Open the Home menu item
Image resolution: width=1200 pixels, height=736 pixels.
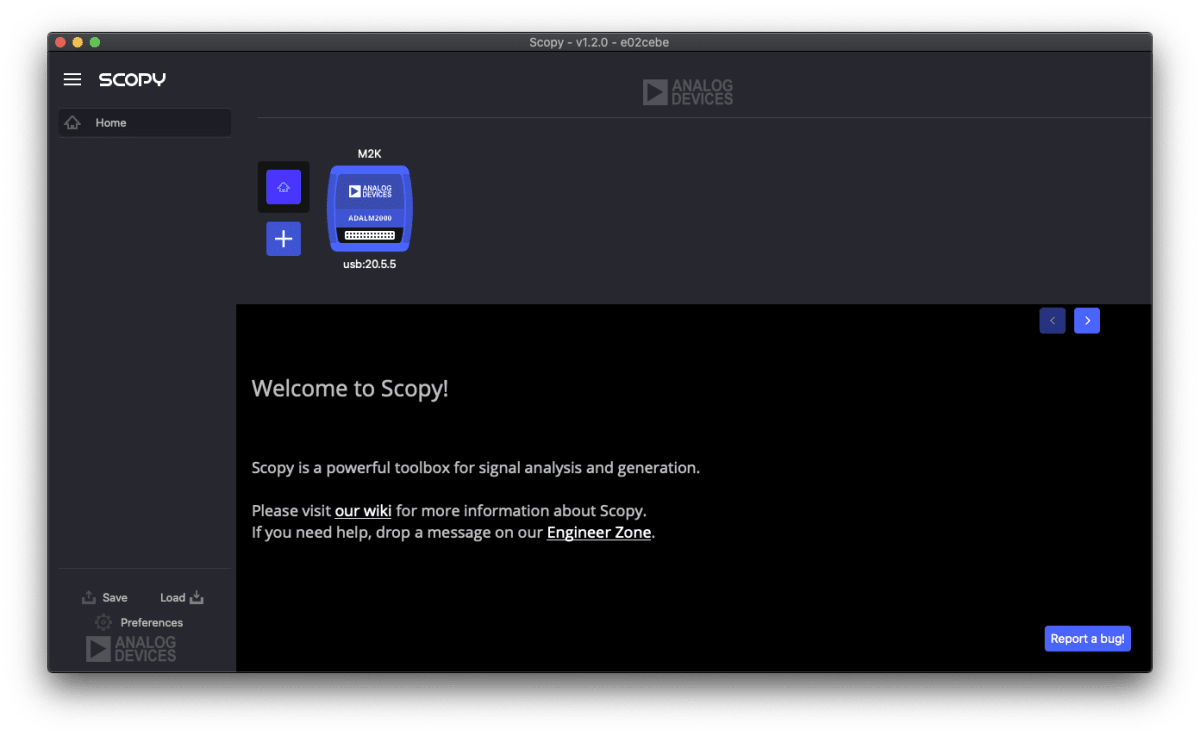144,123
